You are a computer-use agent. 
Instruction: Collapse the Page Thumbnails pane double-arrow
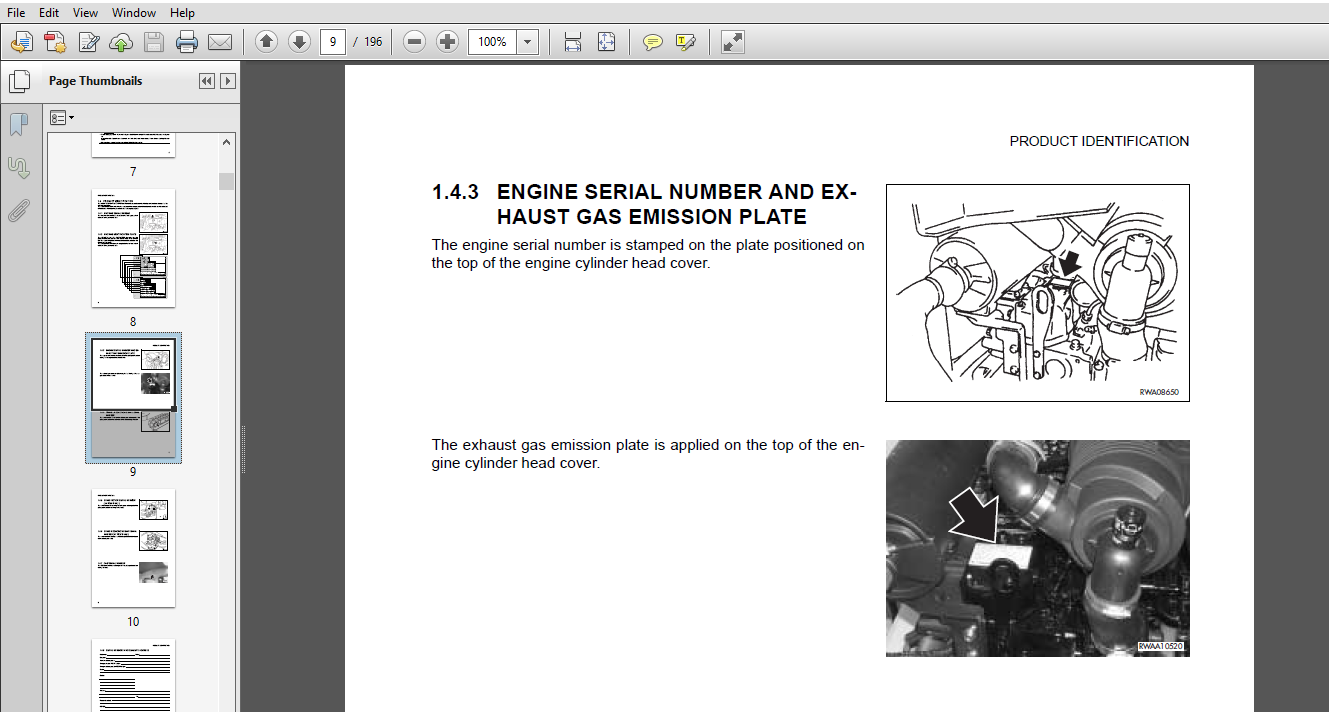(207, 81)
